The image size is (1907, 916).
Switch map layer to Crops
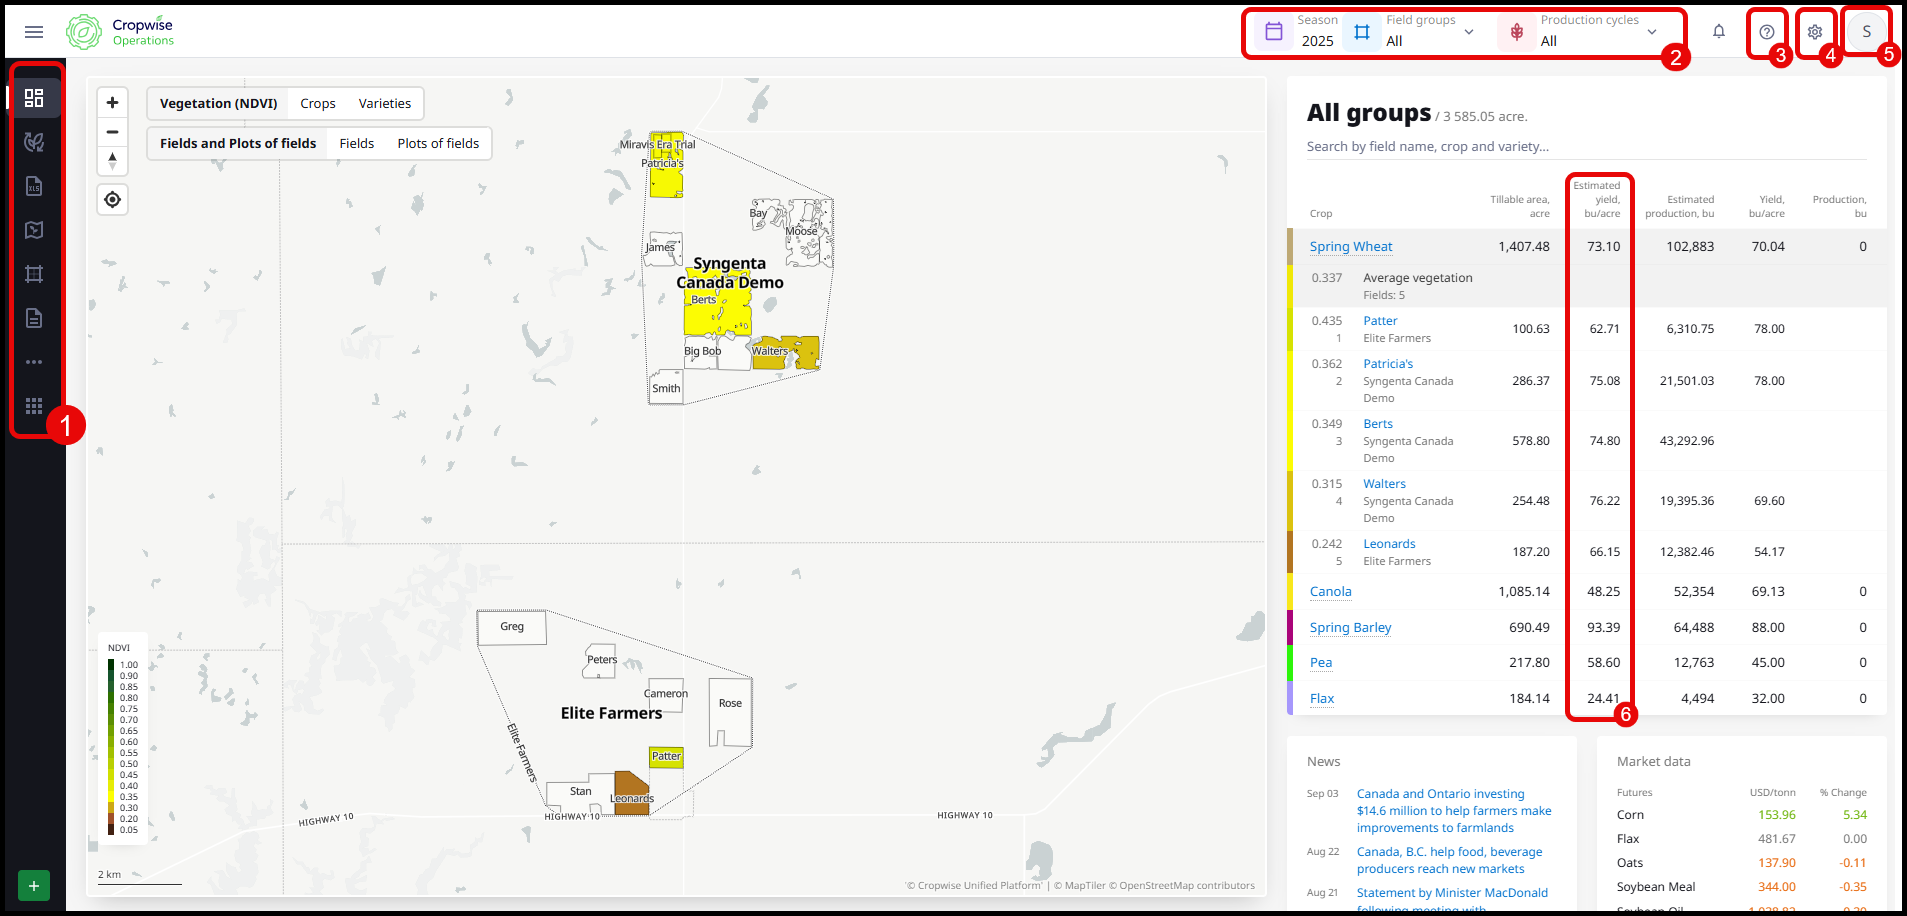318,104
